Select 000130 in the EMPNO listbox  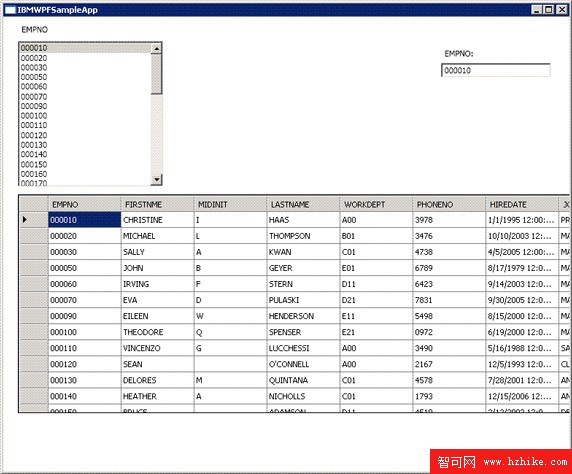coord(85,145)
